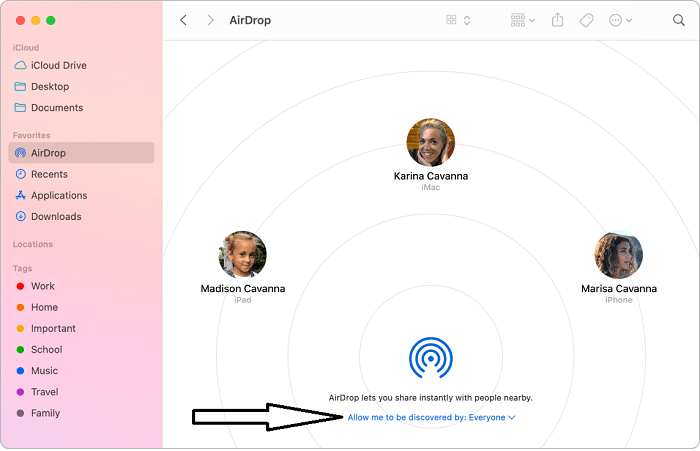The image size is (700, 451).
Task: Filter by the School tag label
Action: tap(46, 350)
